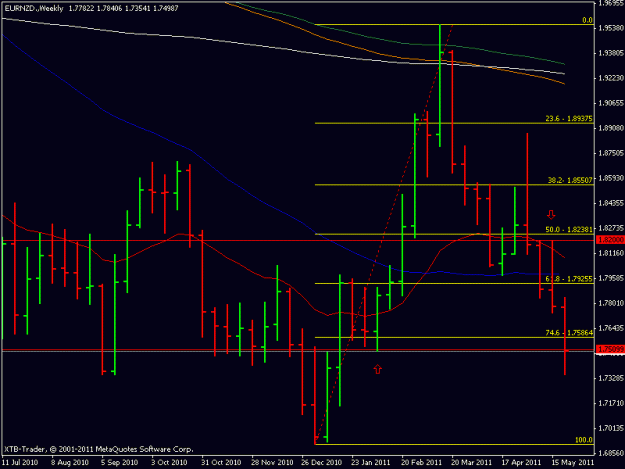Click the open value 1.77822 in header

pyautogui.click(x=82, y=8)
